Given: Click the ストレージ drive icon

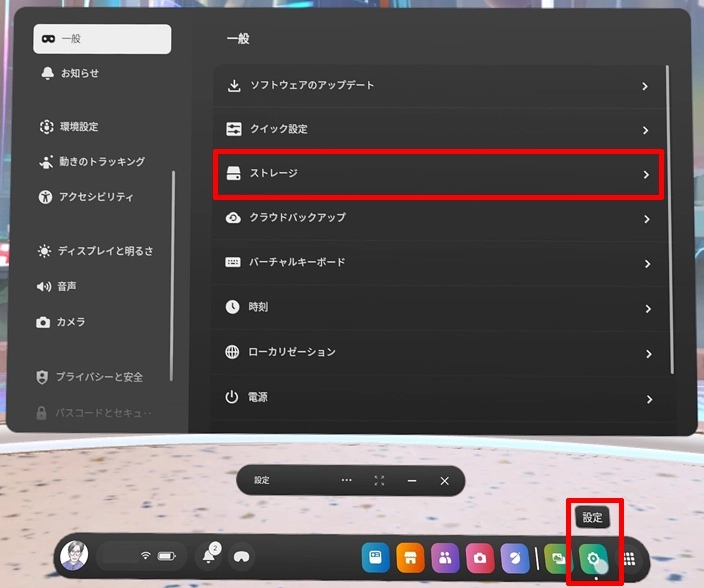Looking at the screenshot, I should 233,173.
